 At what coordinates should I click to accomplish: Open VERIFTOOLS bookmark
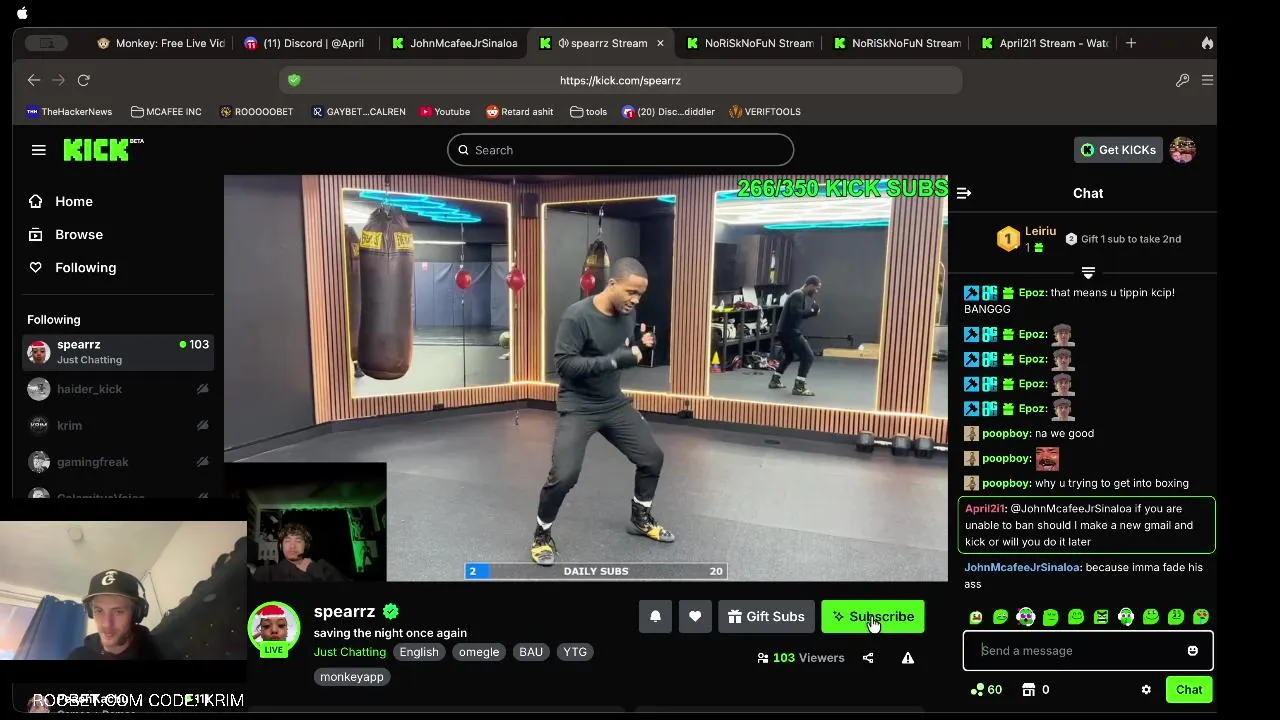[765, 112]
